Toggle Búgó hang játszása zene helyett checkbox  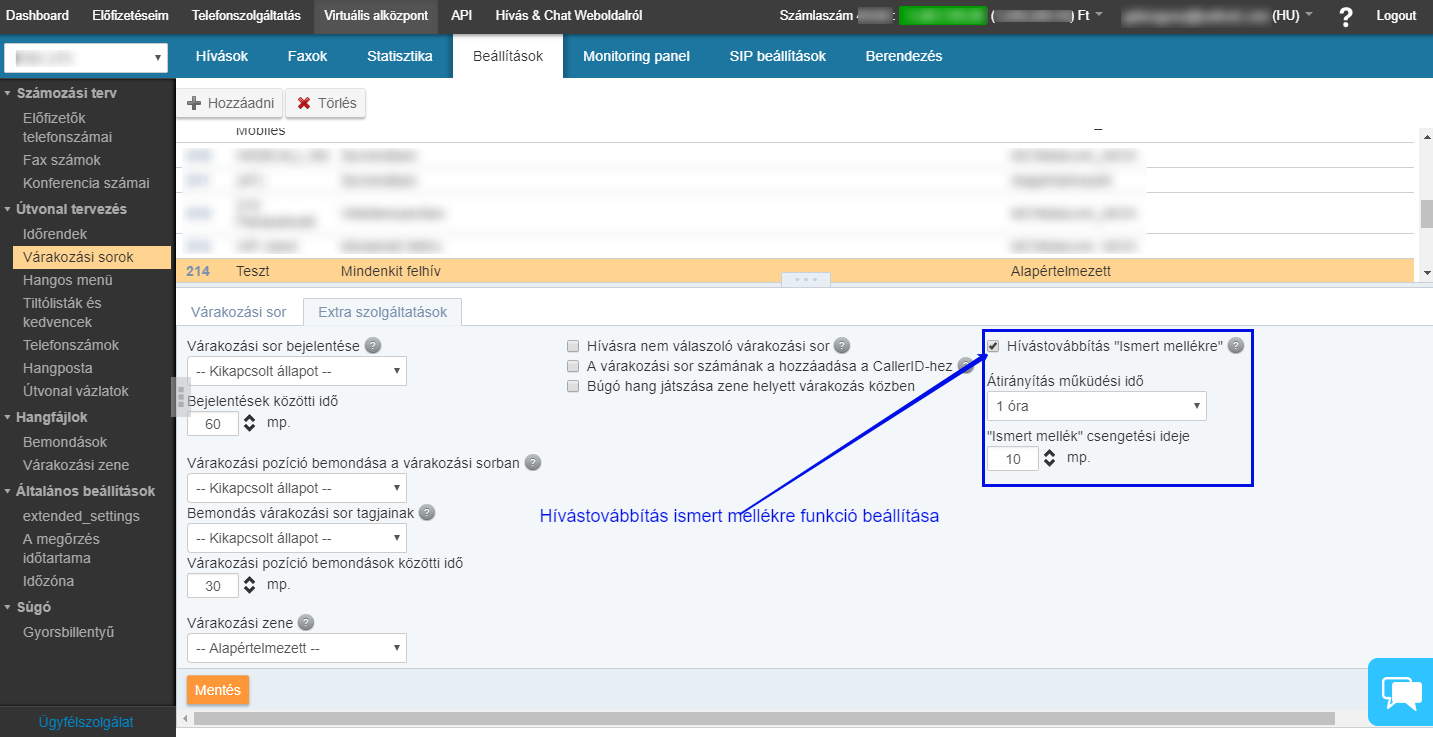point(573,385)
